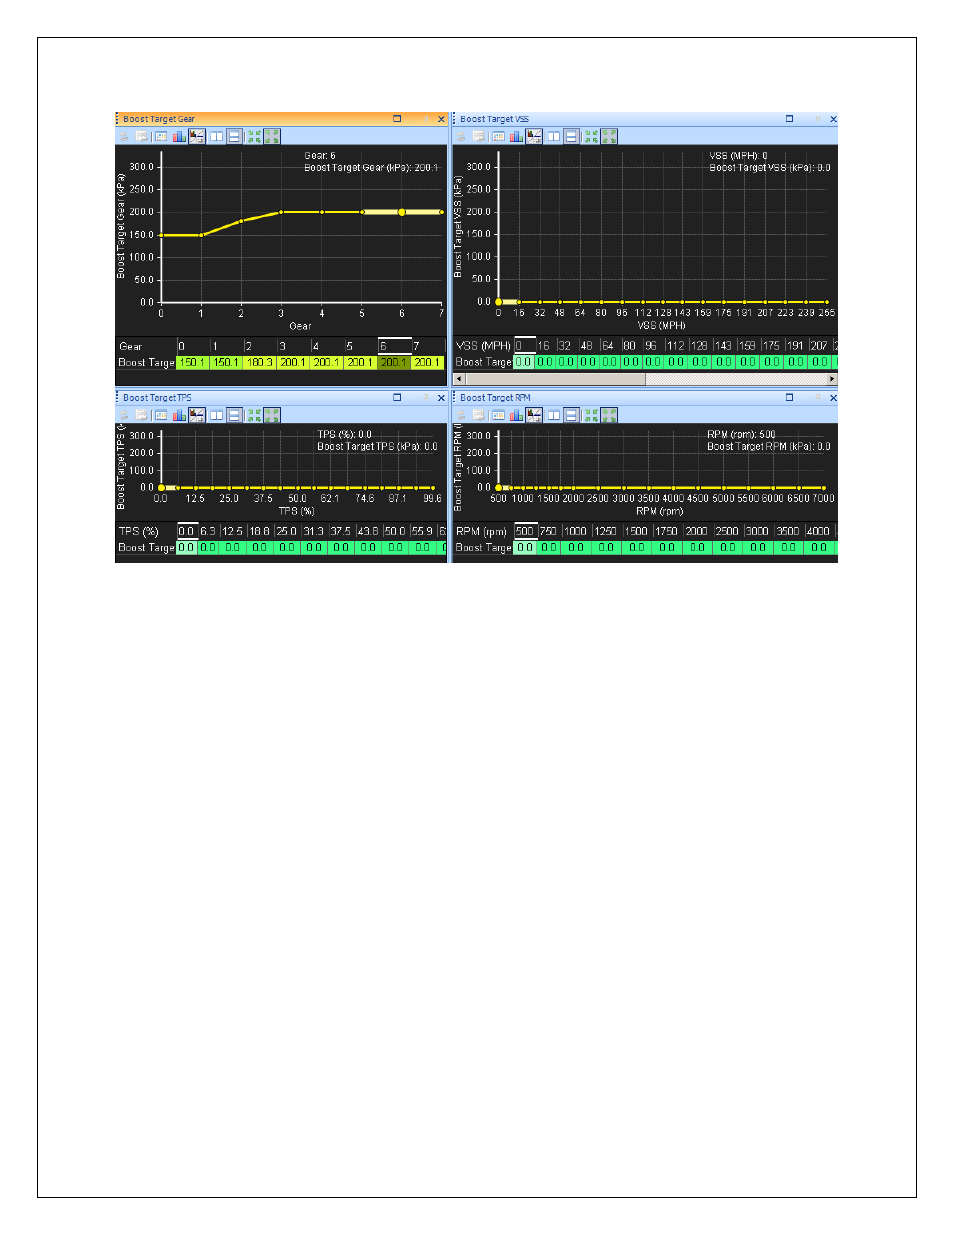Maximize the Boost Target TPS panel
The image size is (954, 1235).
click(397, 398)
